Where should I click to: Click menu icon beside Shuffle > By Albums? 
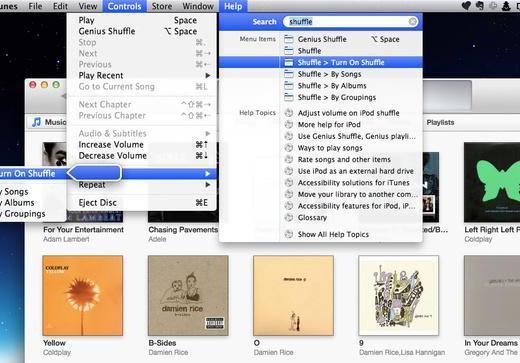[x=289, y=86]
